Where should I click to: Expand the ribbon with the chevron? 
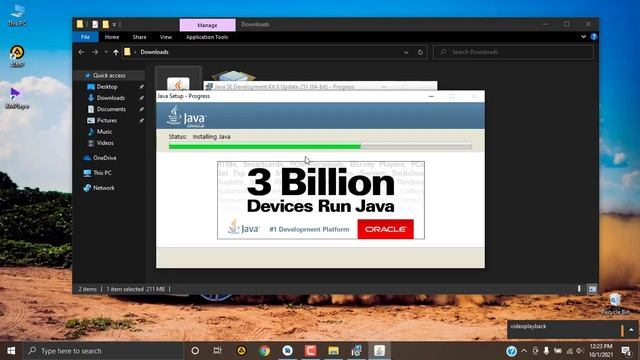pyautogui.click(x=584, y=36)
